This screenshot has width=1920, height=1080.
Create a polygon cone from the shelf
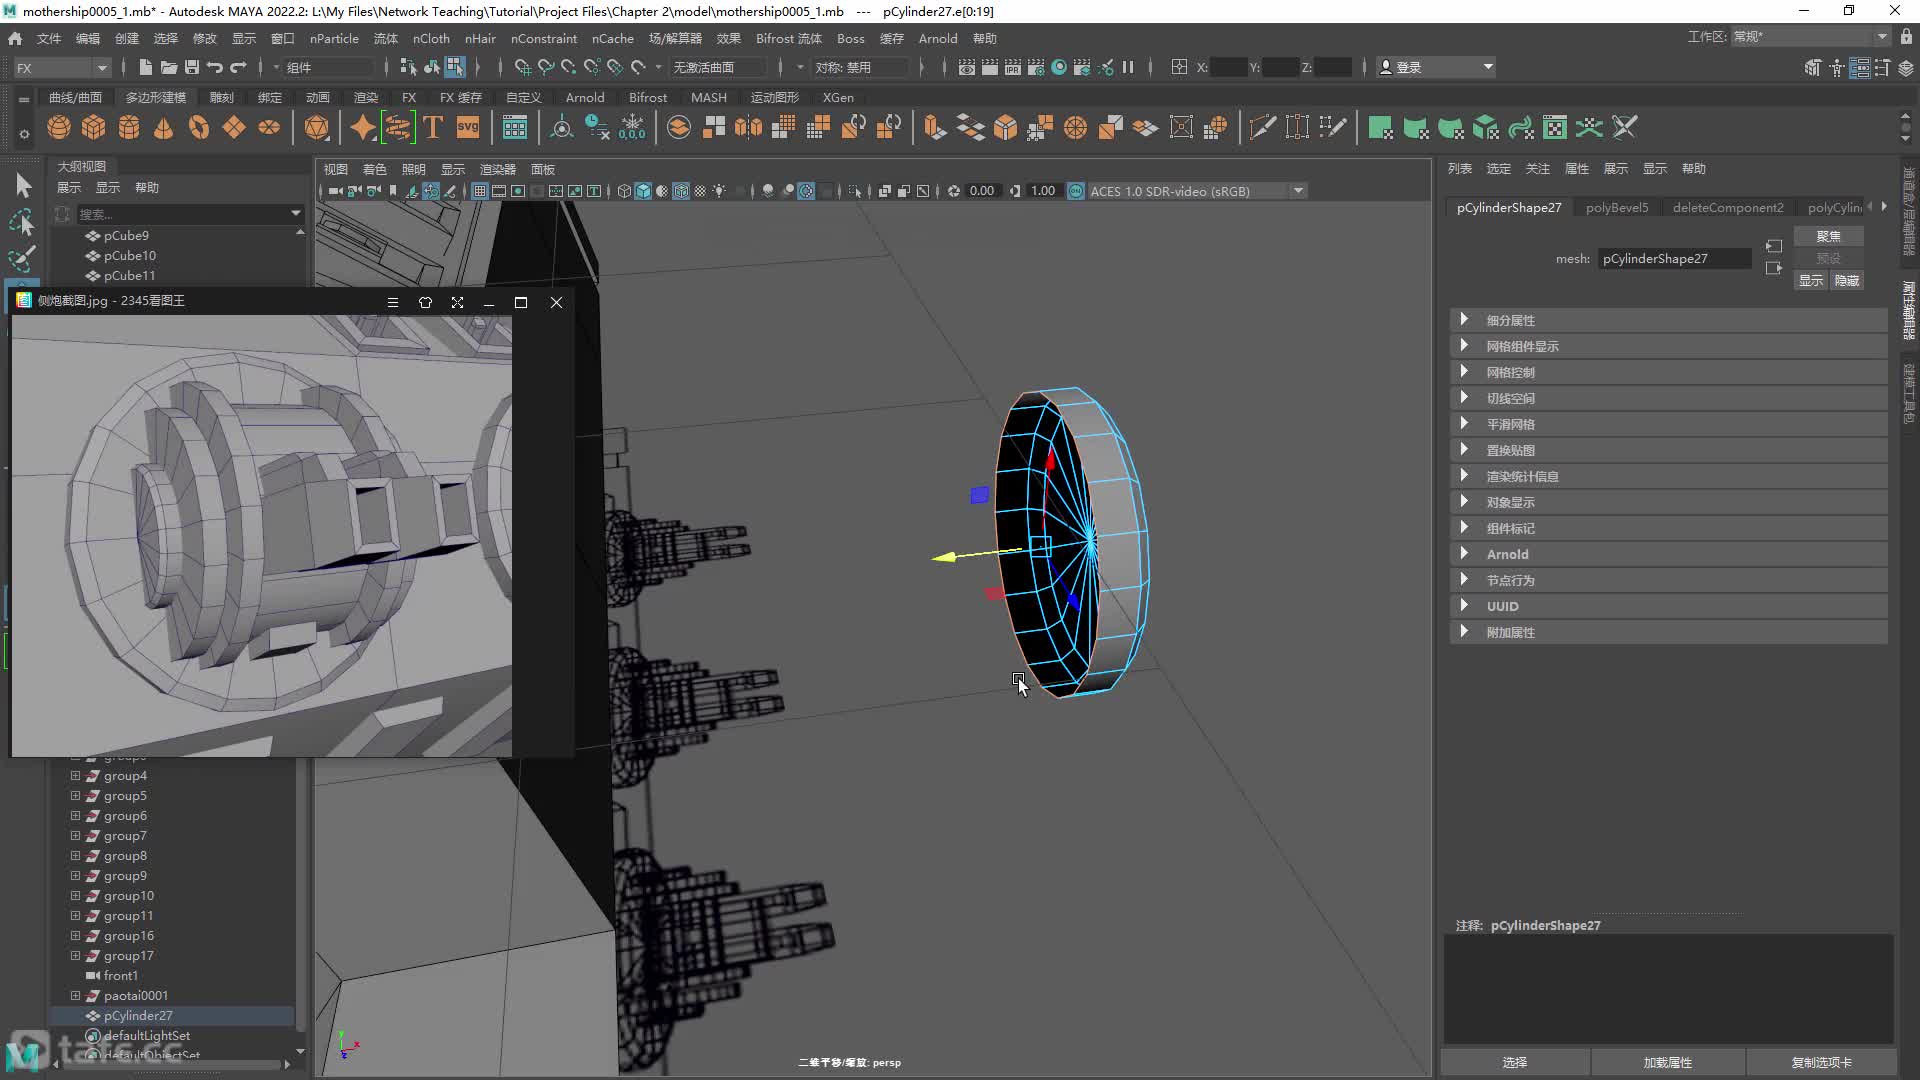tap(164, 128)
